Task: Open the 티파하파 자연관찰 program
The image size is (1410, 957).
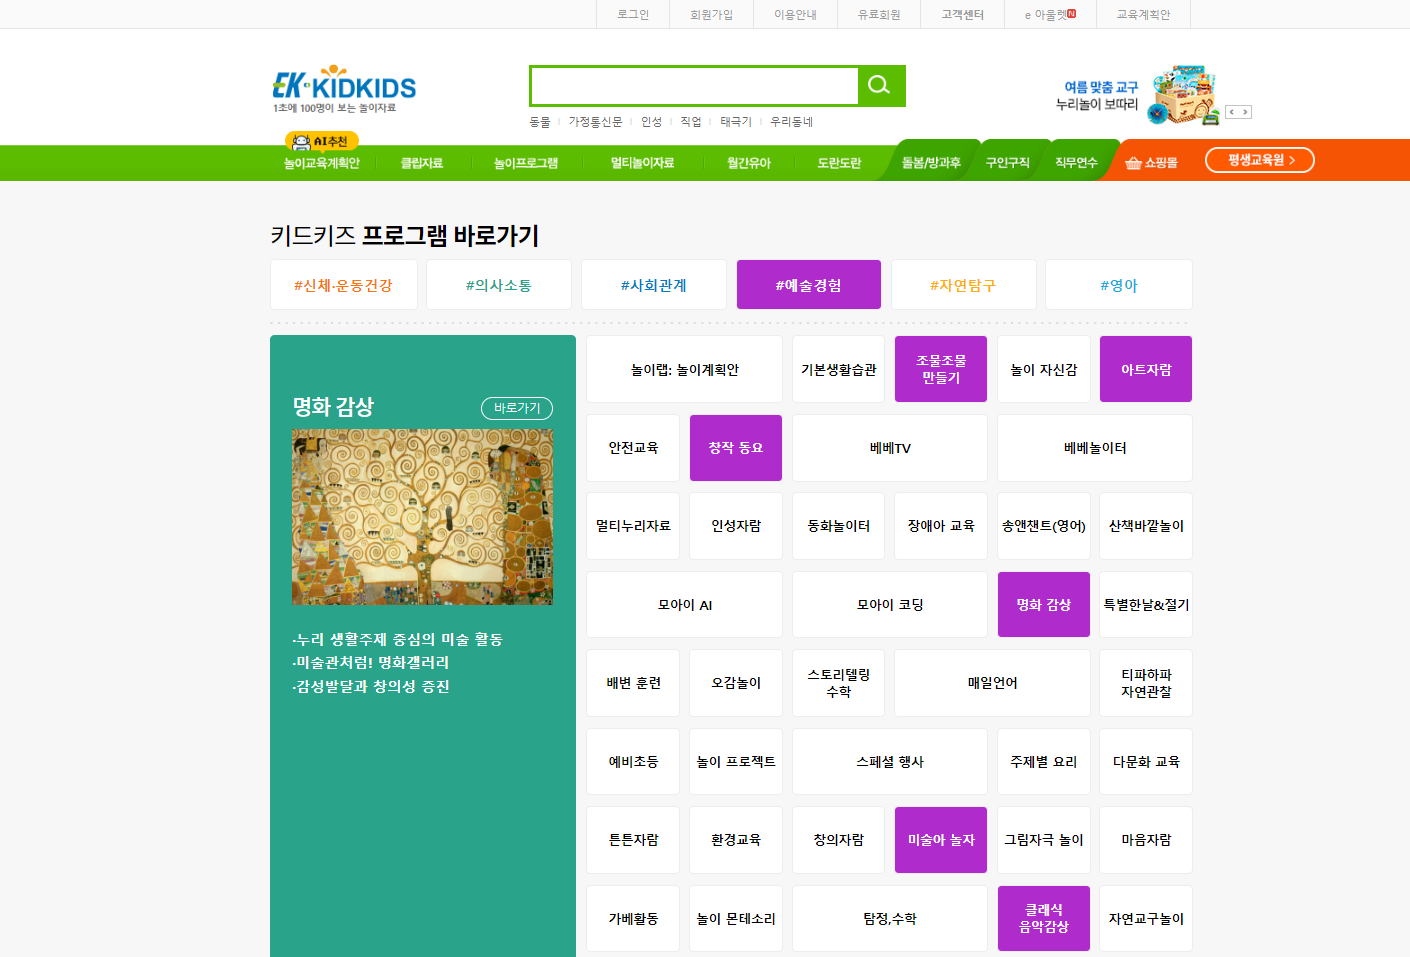Action: click(x=1146, y=683)
